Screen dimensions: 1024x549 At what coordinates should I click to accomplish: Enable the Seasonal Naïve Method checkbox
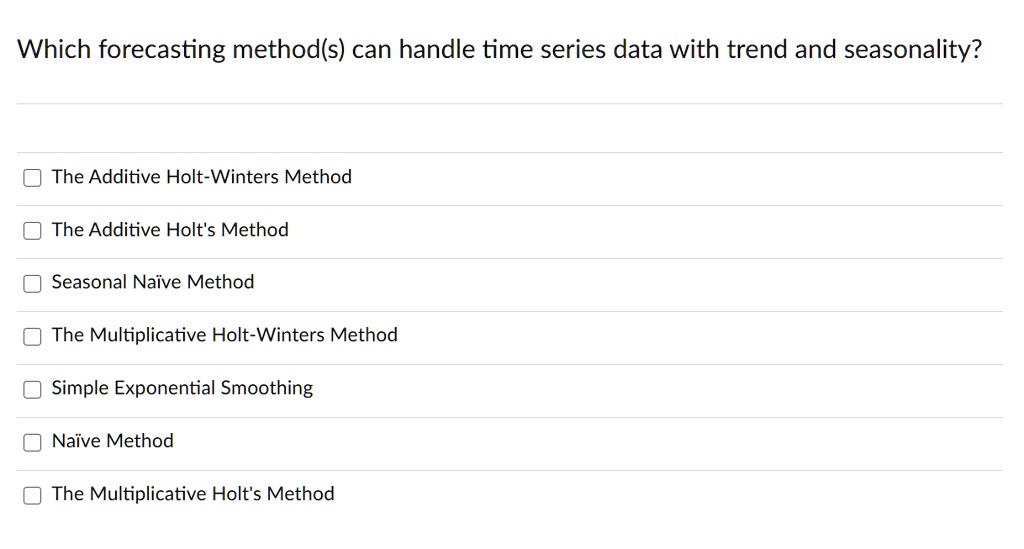coord(33,283)
